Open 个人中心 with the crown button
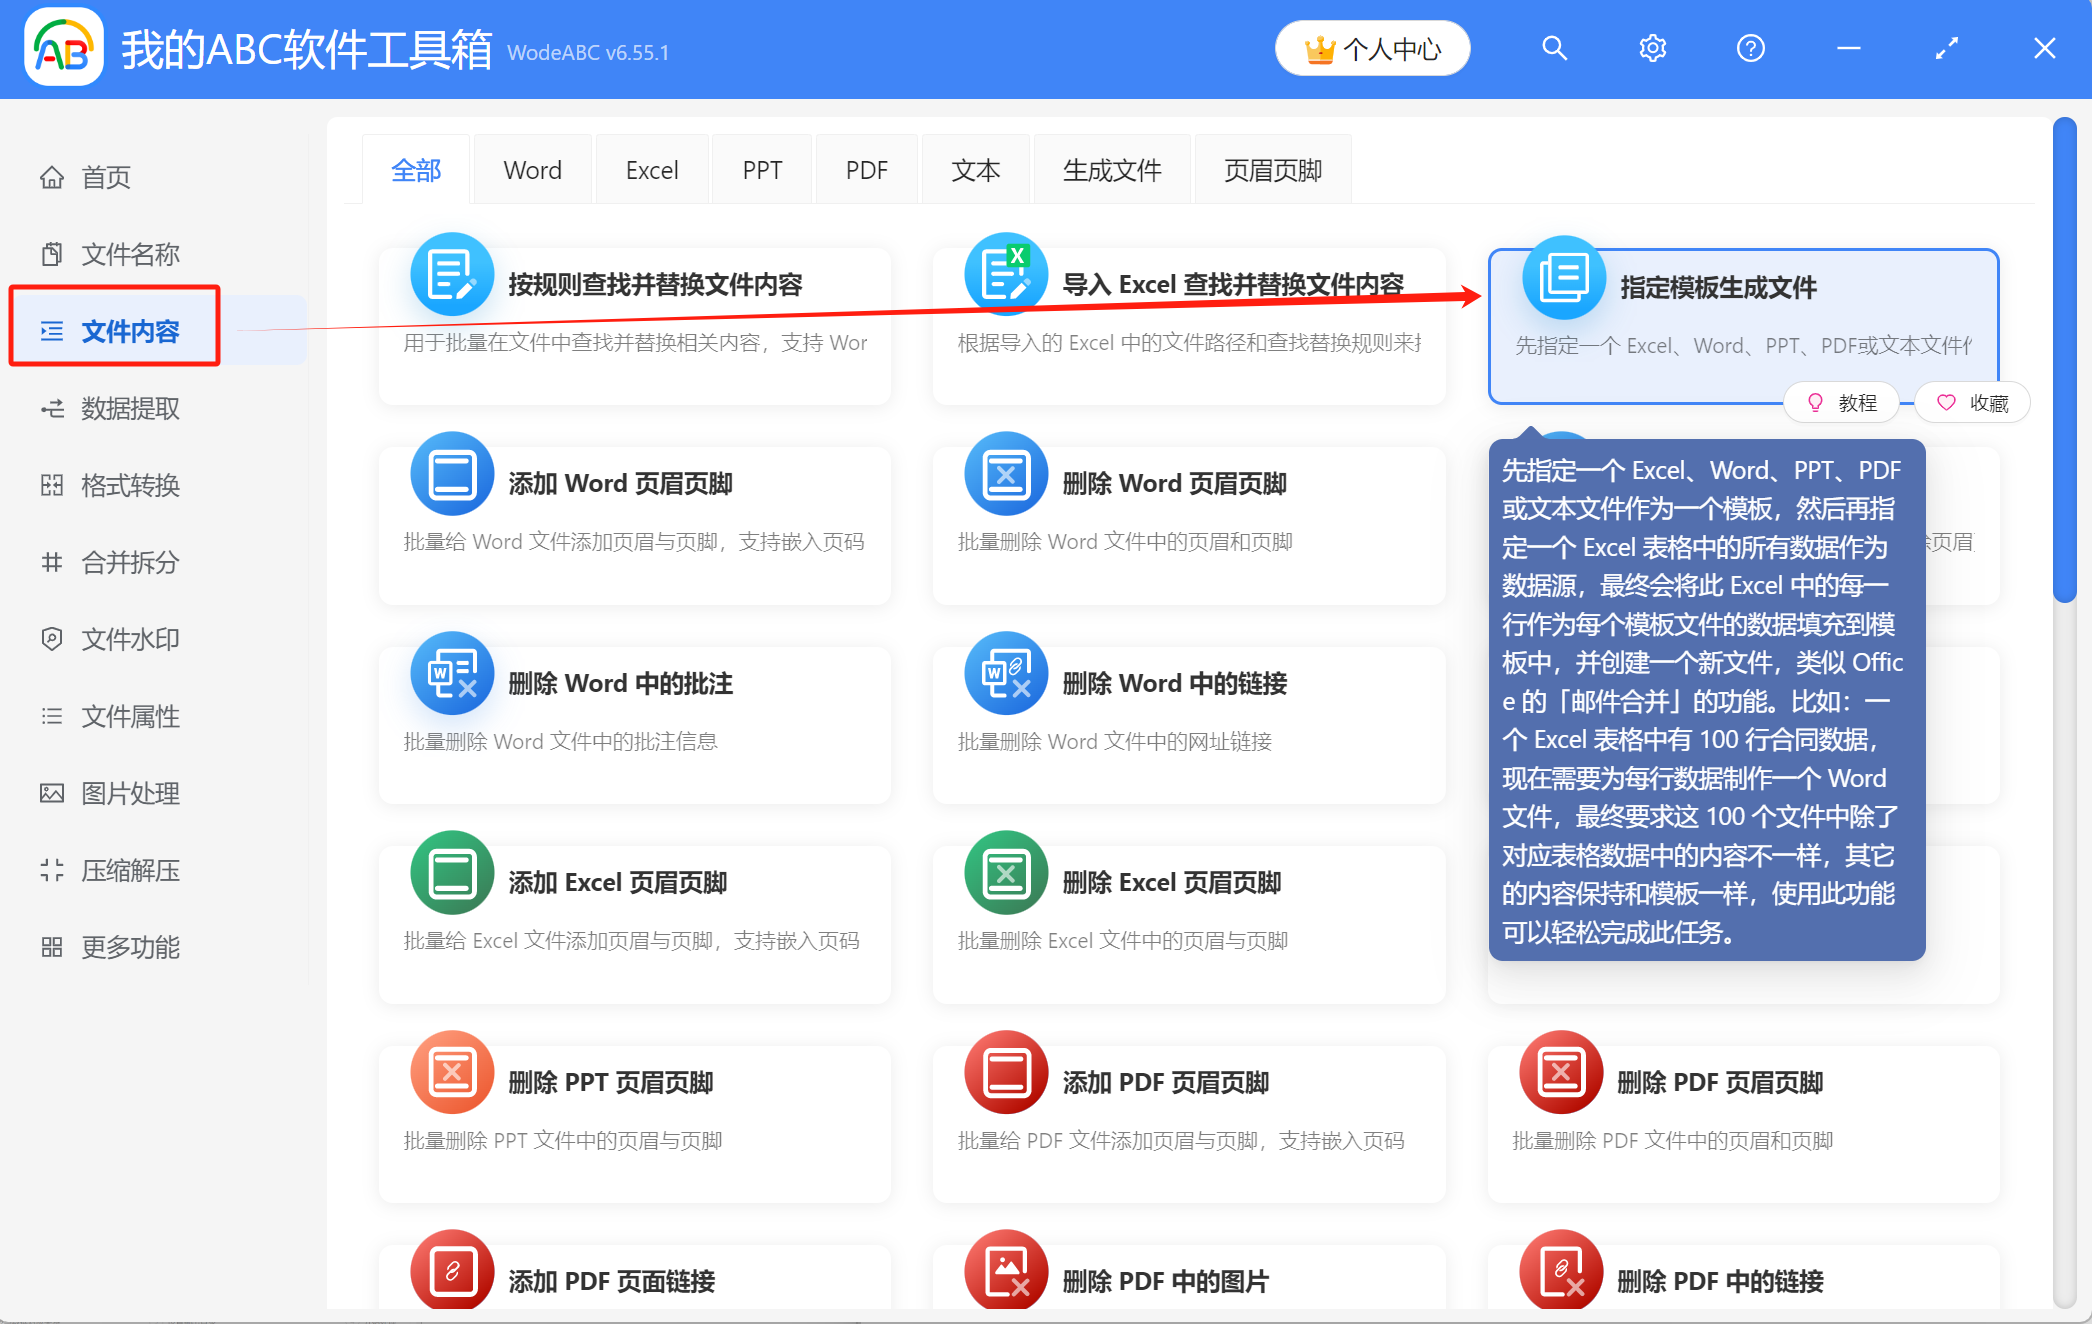The height and width of the screenshot is (1324, 2092). (x=1372, y=47)
